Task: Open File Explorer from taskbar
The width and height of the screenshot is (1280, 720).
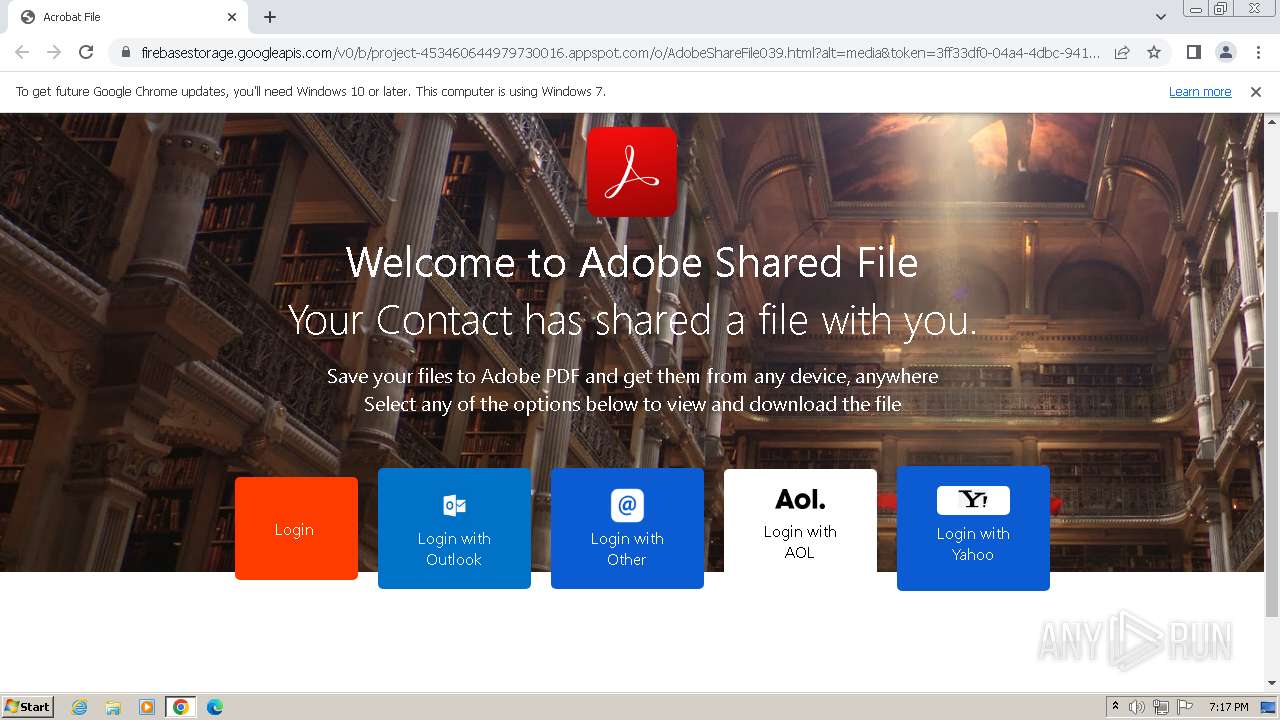Action: (113, 707)
